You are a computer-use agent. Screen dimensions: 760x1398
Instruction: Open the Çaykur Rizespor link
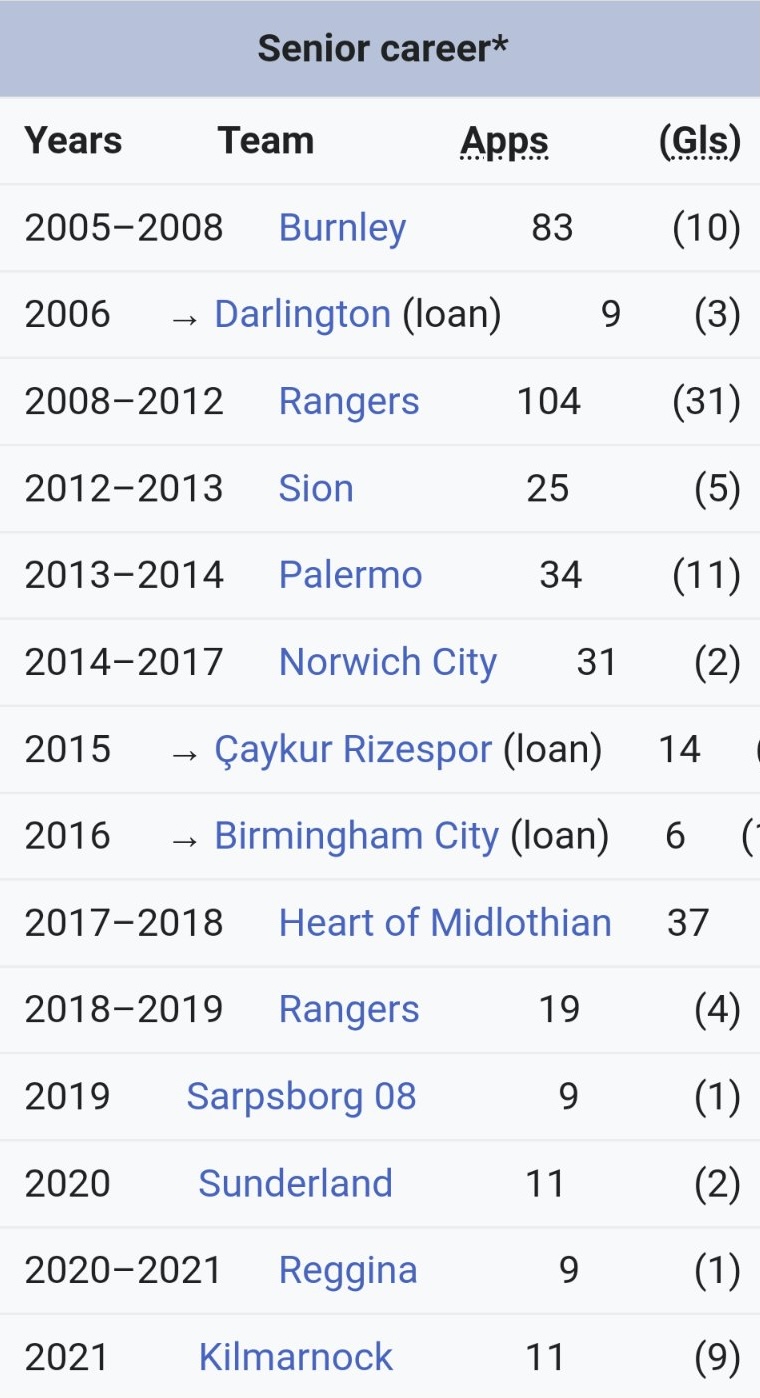[353, 749]
